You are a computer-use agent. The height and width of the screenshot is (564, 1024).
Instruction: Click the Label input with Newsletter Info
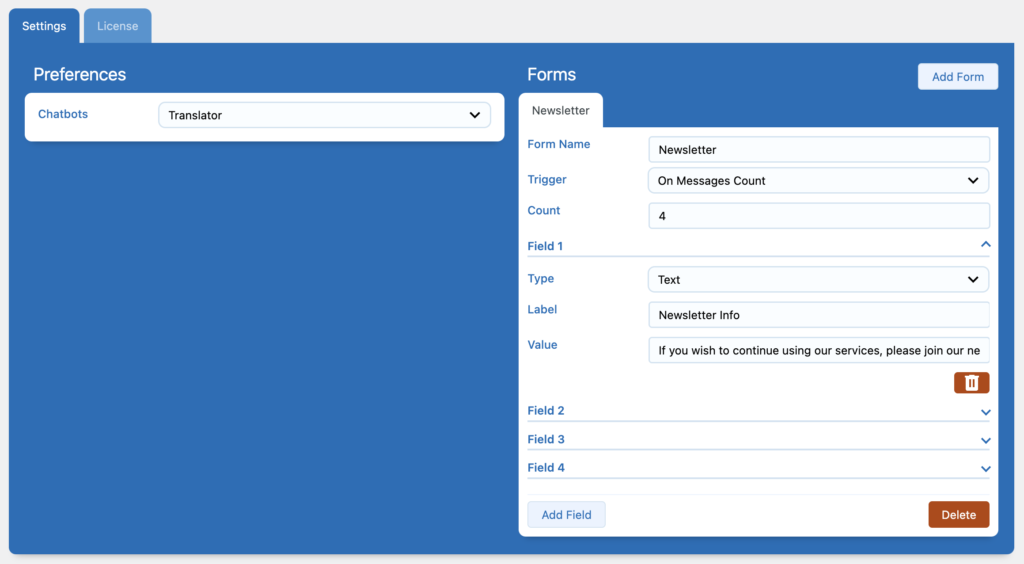click(818, 315)
